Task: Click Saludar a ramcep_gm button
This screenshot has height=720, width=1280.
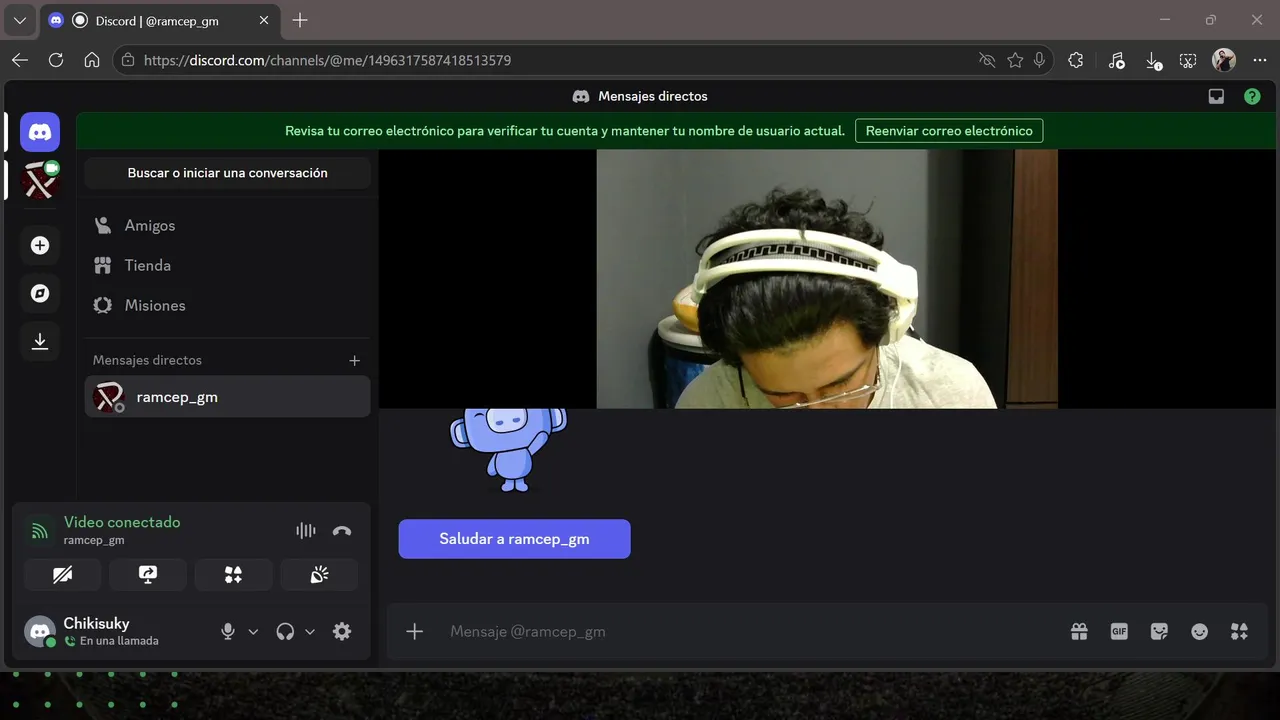Action: click(514, 539)
